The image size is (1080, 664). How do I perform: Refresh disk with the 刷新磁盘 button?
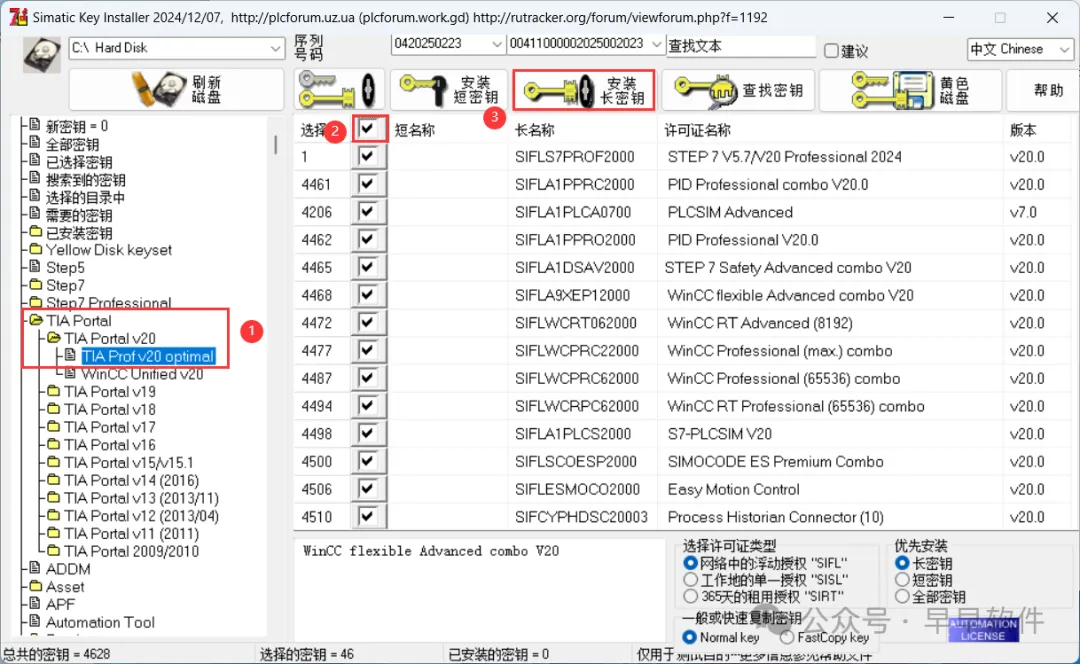(x=176, y=90)
